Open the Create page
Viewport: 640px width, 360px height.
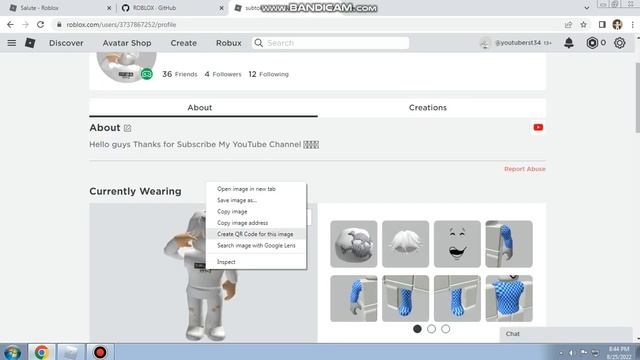184,43
